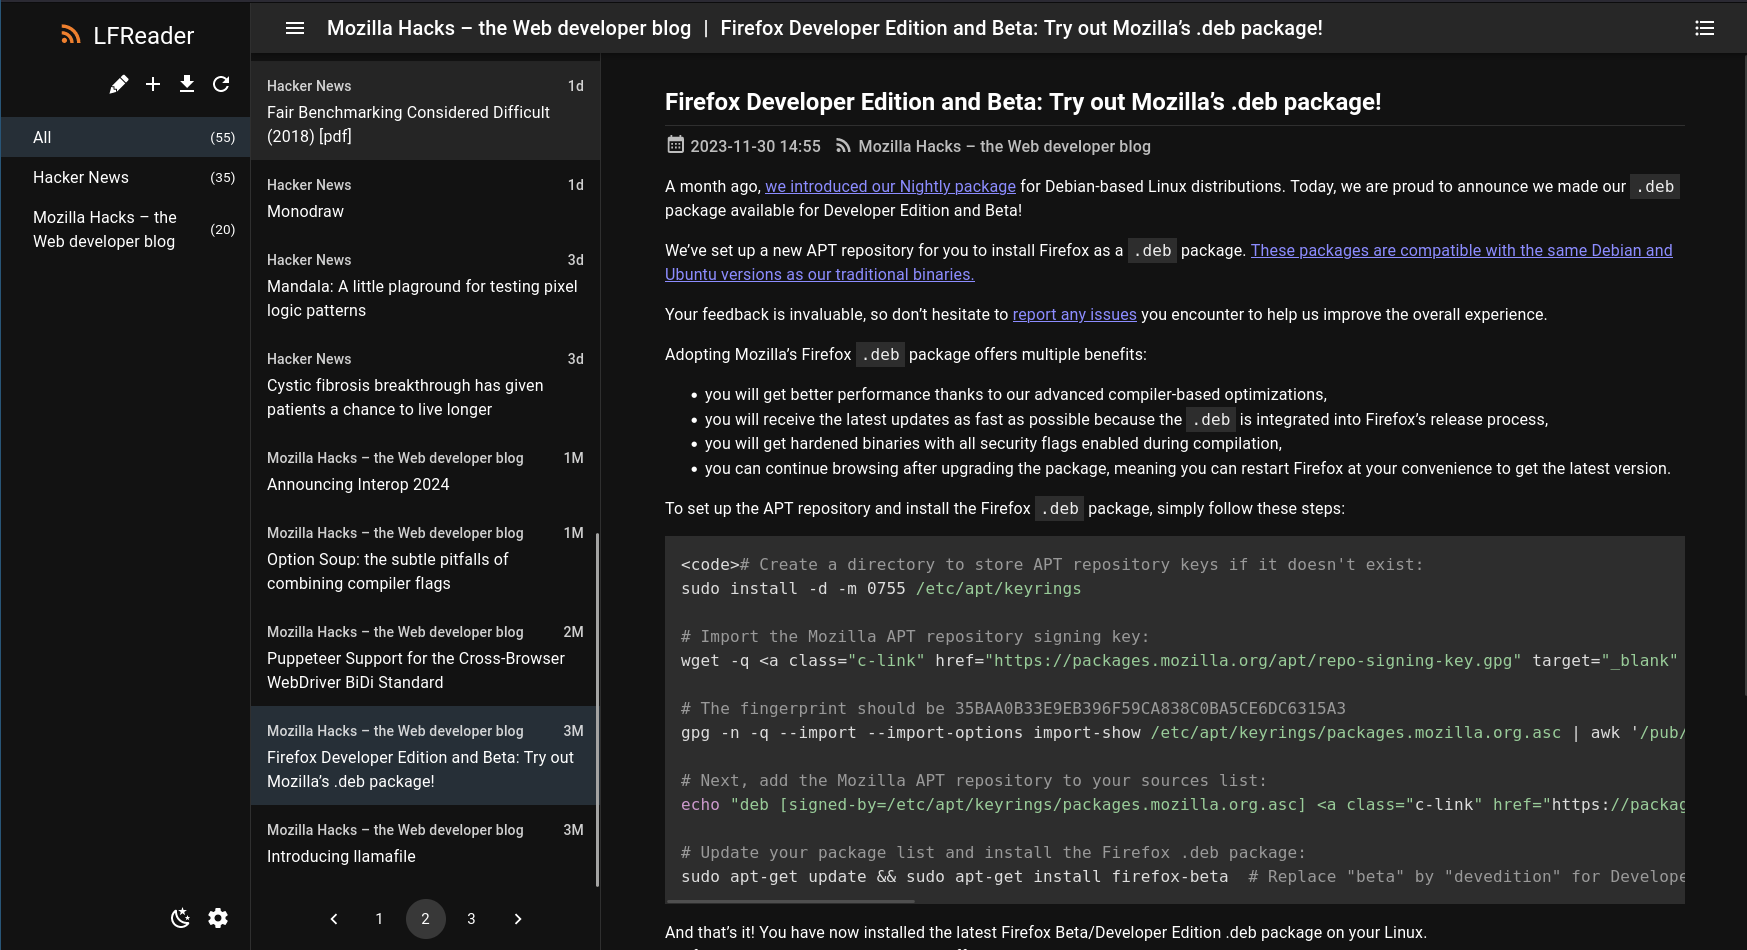Image resolution: width=1747 pixels, height=950 pixels.
Task: Open Introducing llamafile entry
Action: pyautogui.click(x=425, y=843)
